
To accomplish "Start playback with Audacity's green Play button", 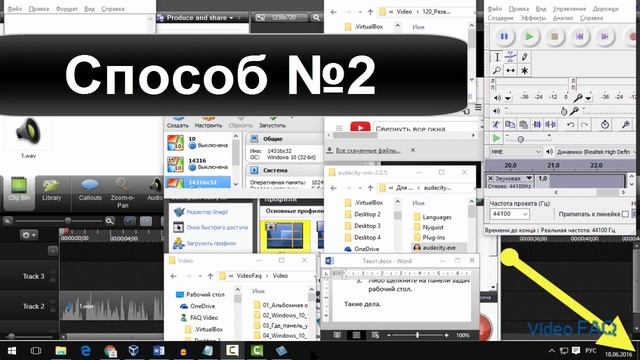I will (529, 37).
